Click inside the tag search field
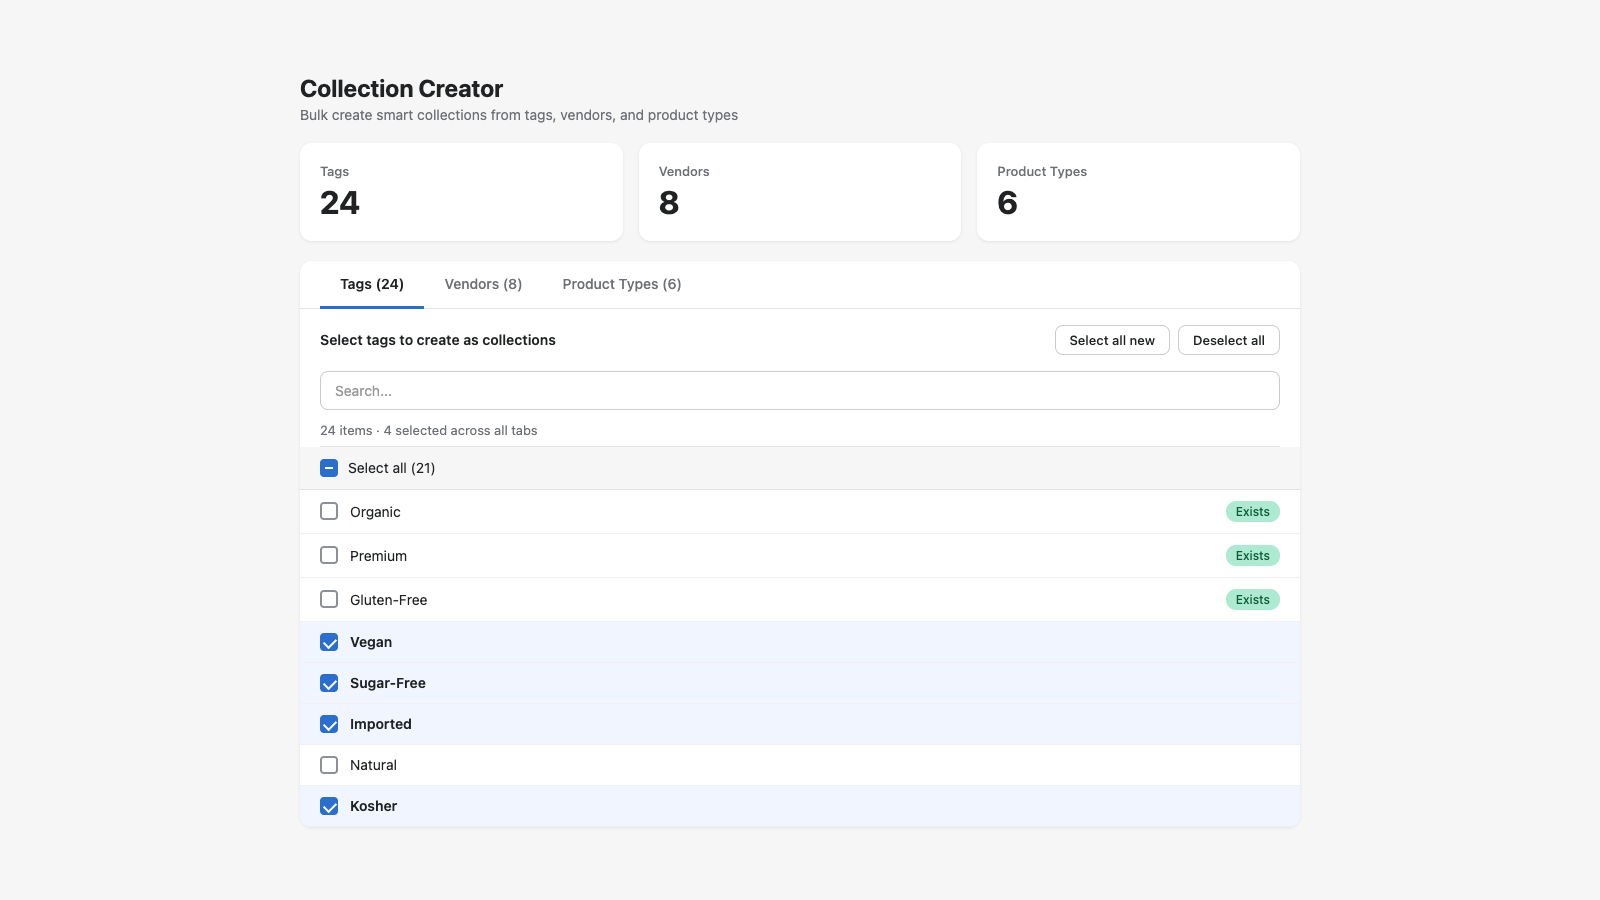 click(799, 390)
